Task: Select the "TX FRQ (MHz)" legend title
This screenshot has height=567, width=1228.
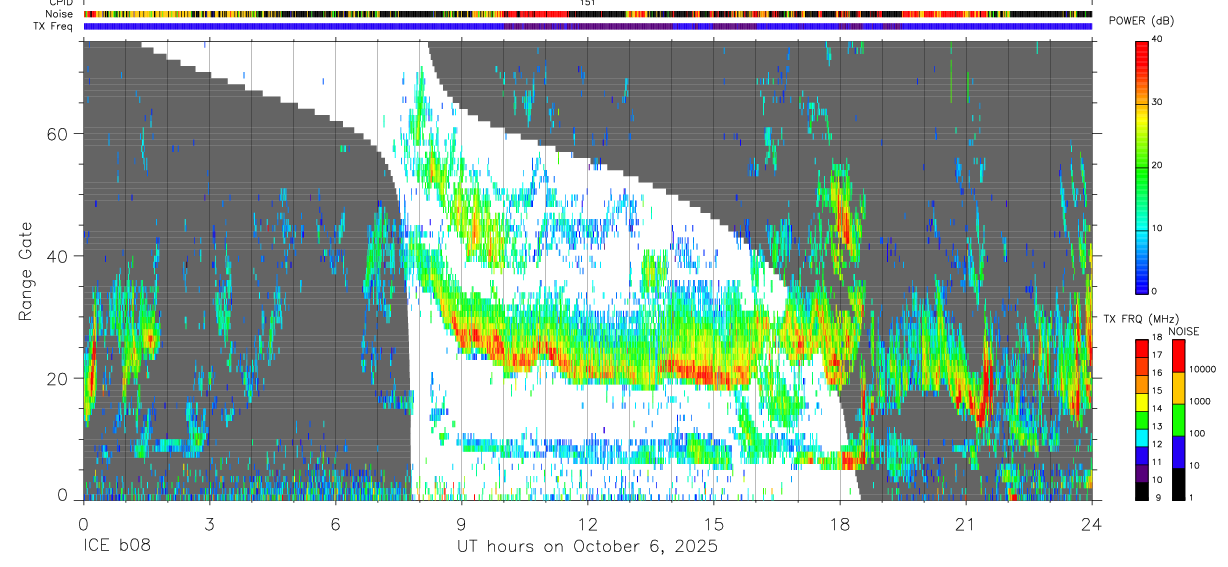Action: 1141,318
